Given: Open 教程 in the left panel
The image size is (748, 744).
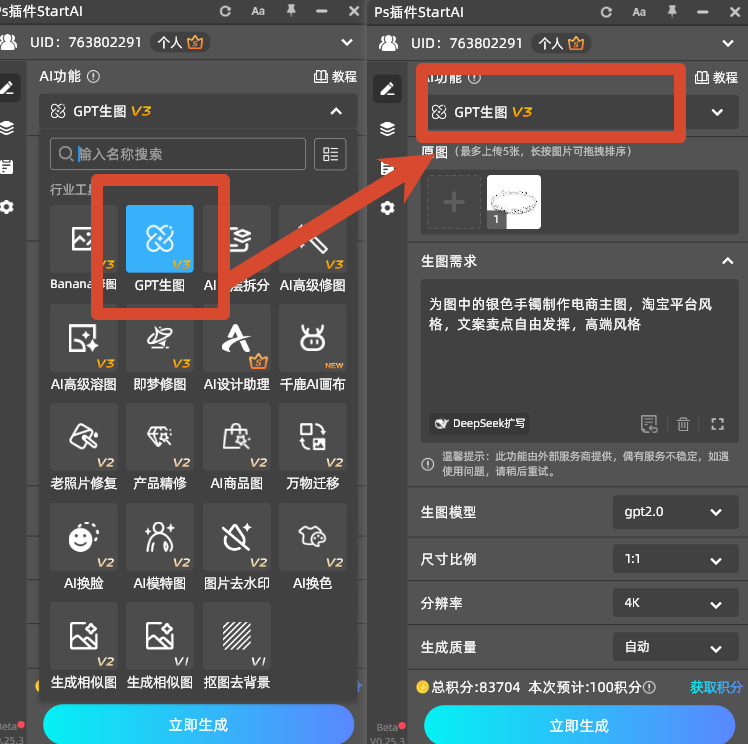Looking at the screenshot, I should [x=335, y=76].
